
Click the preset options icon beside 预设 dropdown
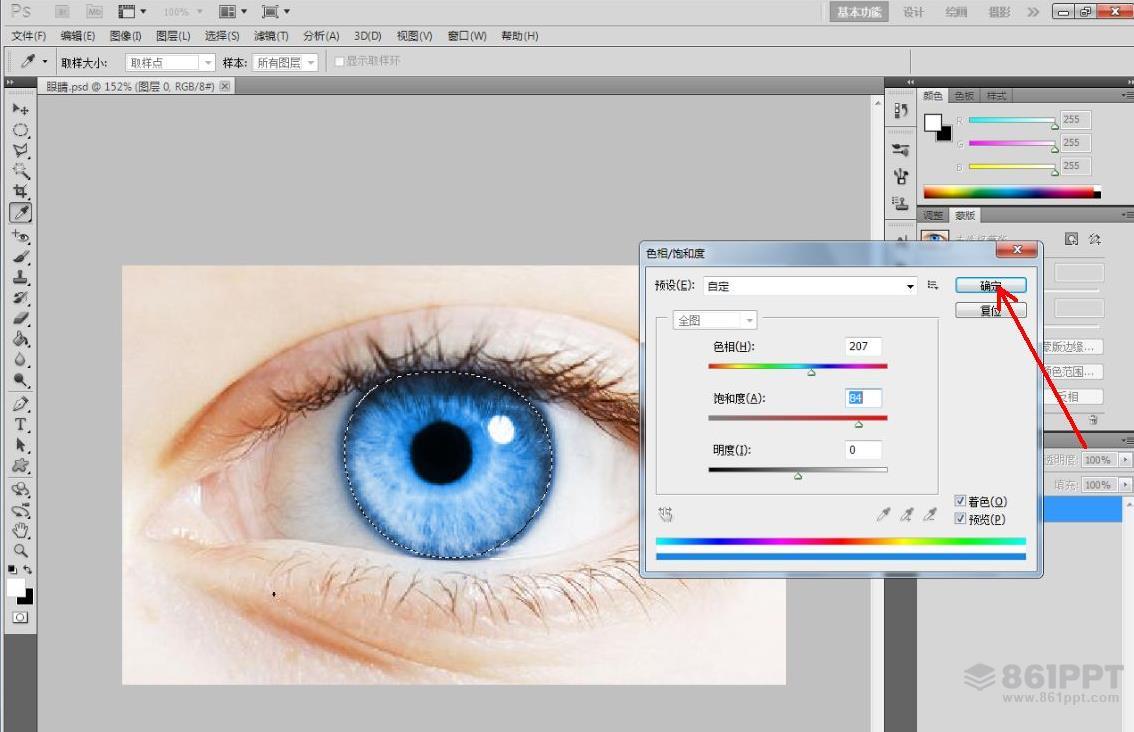click(x=932, y=286)
